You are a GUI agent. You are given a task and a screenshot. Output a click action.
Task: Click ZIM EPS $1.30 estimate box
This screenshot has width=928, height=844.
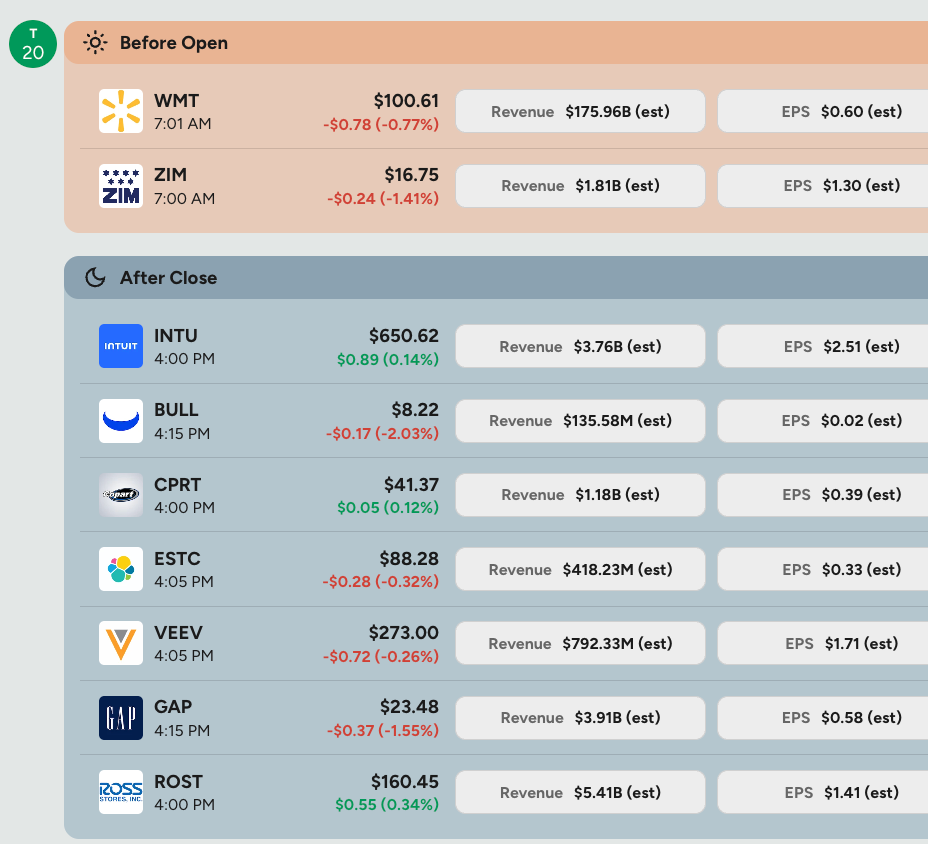(823, 186)
